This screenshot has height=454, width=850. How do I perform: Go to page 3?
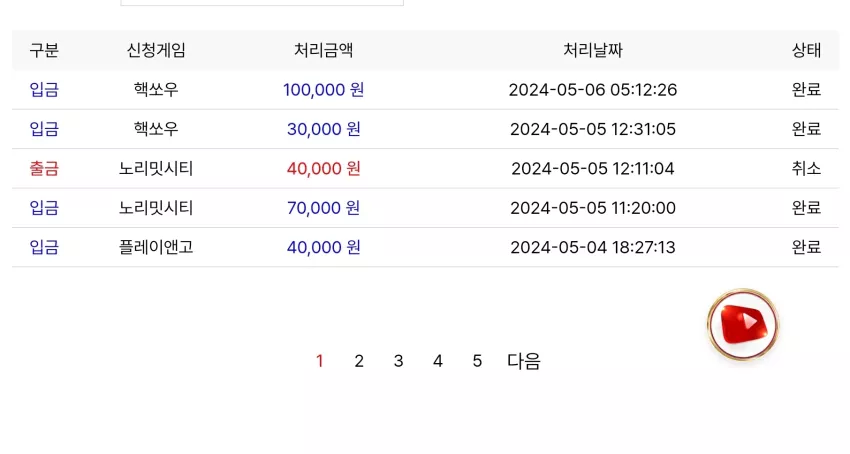398,361
